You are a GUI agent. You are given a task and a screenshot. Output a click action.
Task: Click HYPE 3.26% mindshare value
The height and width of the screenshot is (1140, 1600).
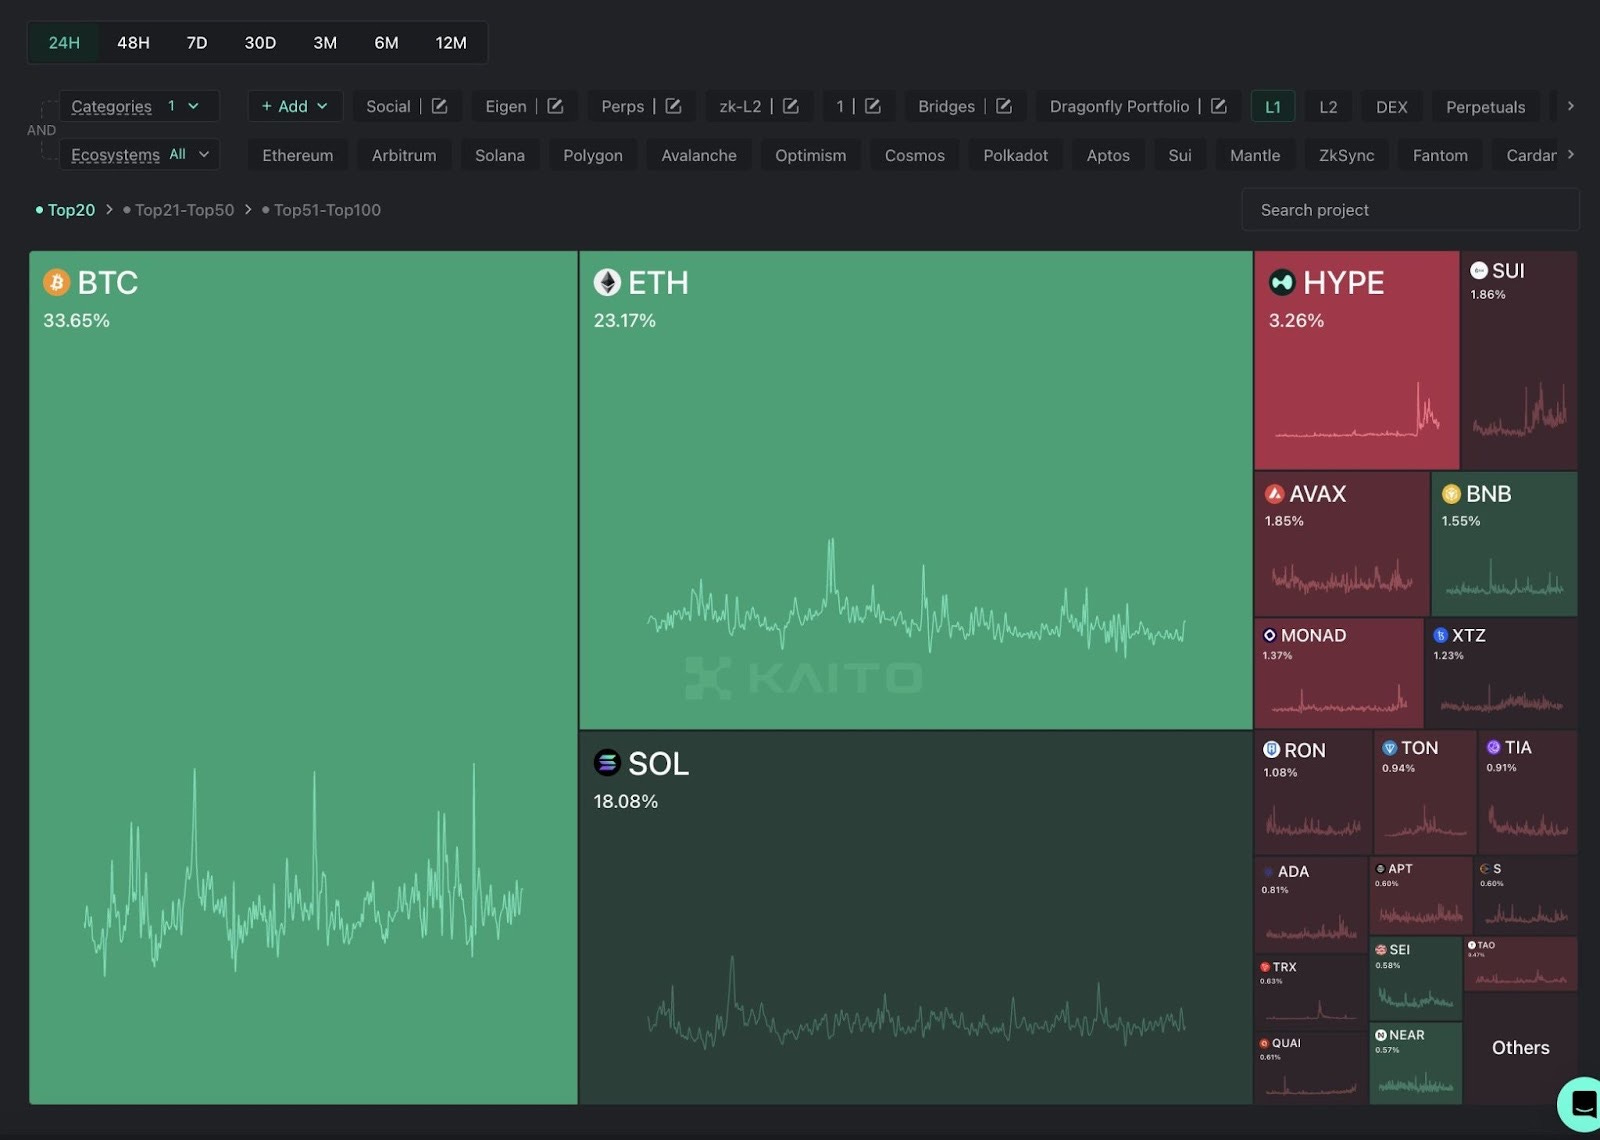pos(1296,321)
